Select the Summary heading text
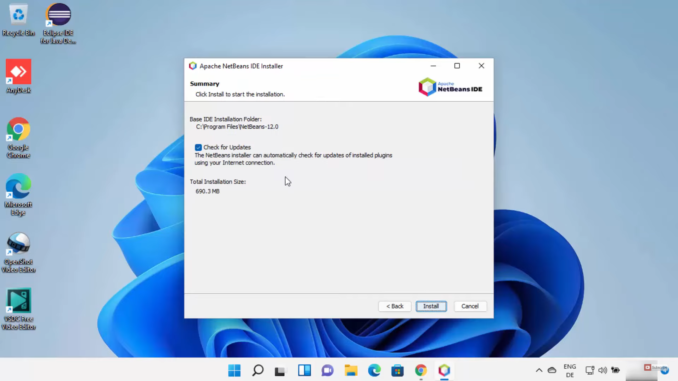 [x=205, y=84]
